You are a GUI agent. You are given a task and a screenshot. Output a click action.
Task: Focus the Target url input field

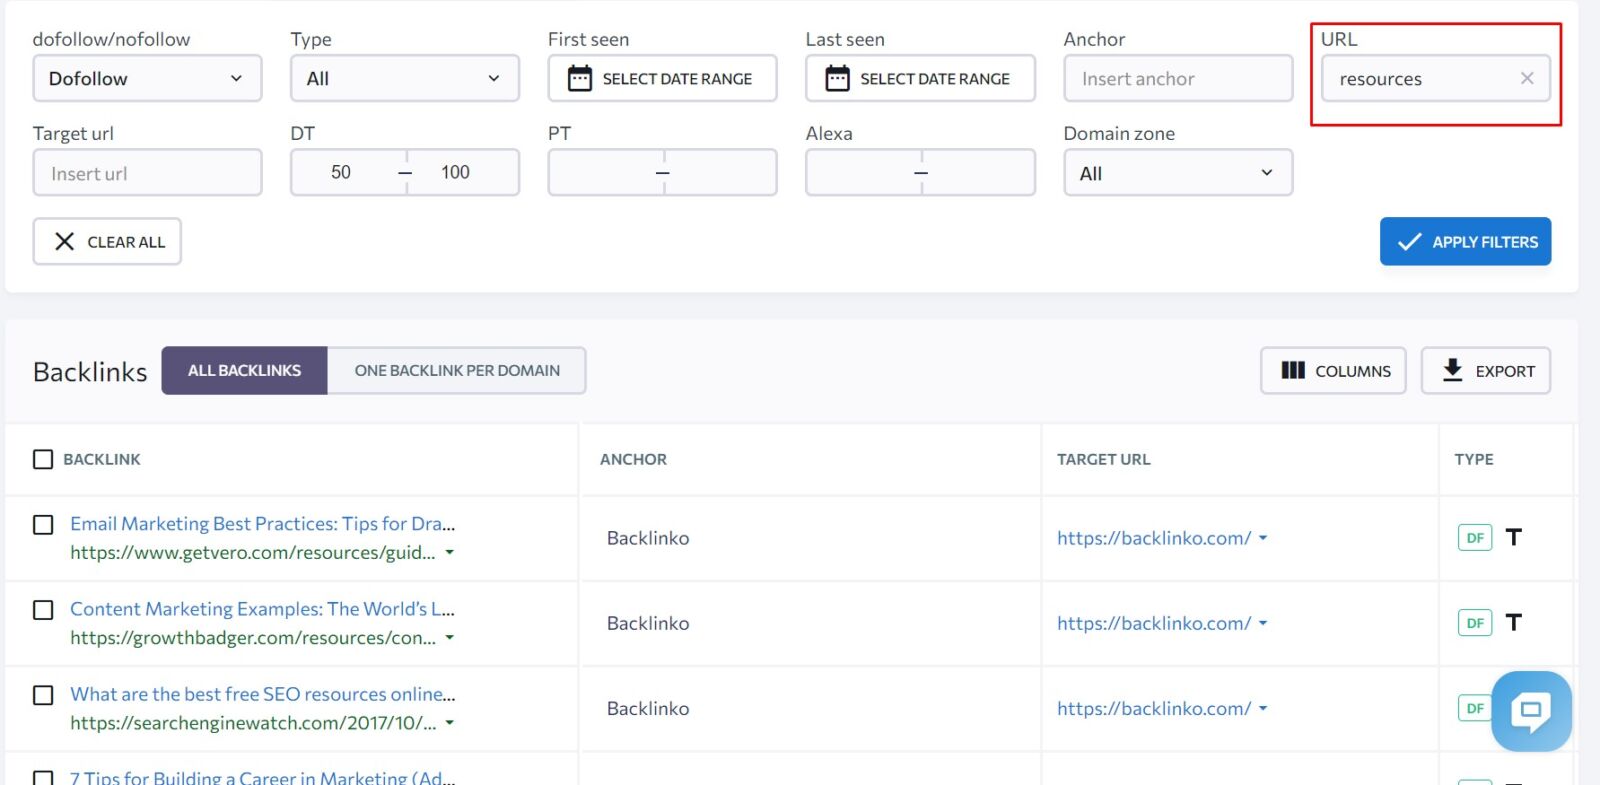147,172
